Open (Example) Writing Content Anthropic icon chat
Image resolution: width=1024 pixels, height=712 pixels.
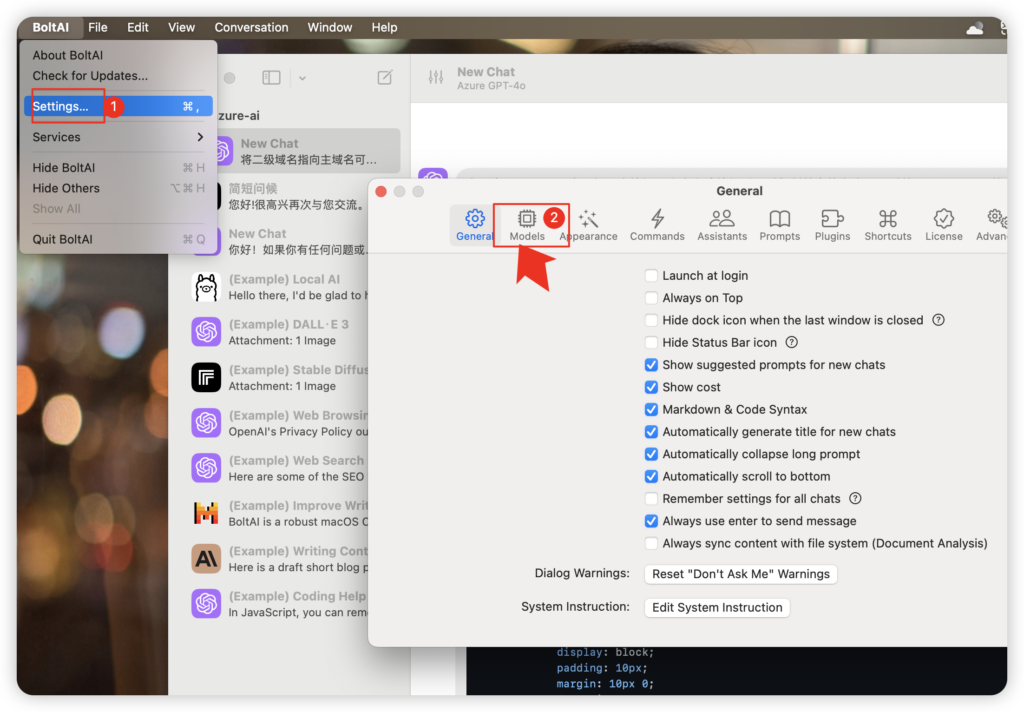[206, 559]
